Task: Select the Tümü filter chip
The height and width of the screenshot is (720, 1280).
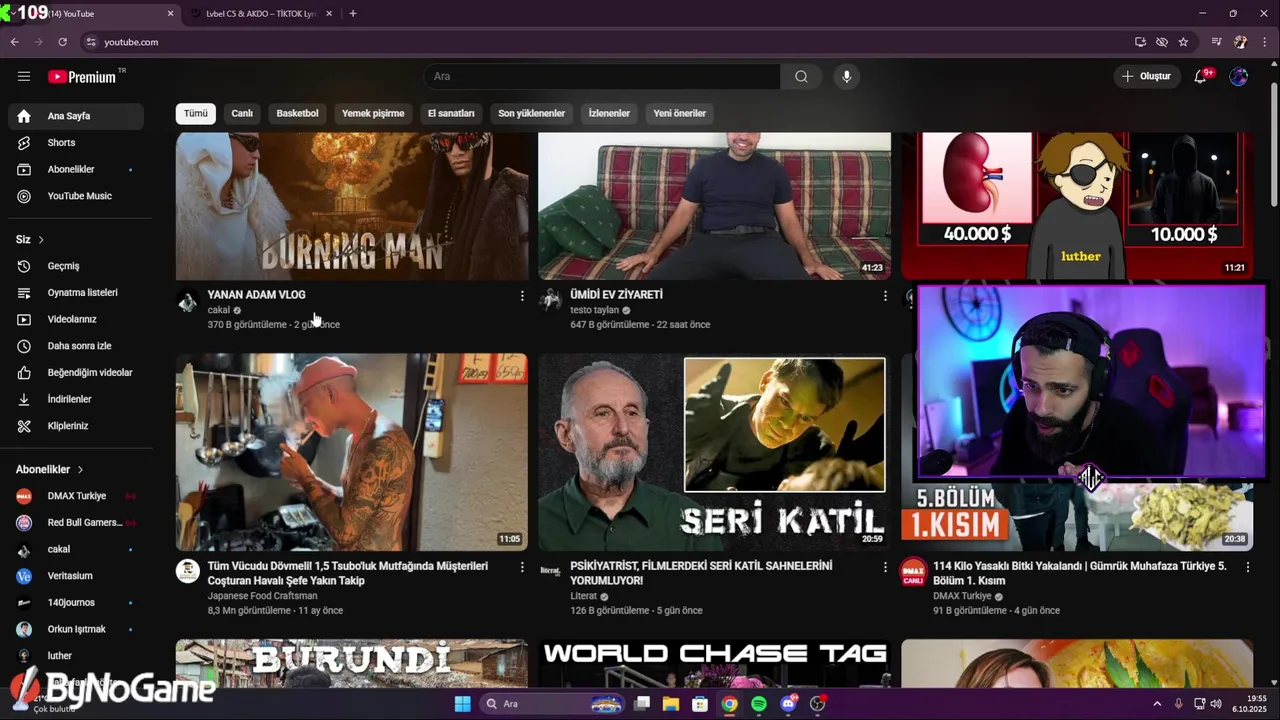Action: pos(196,113)
